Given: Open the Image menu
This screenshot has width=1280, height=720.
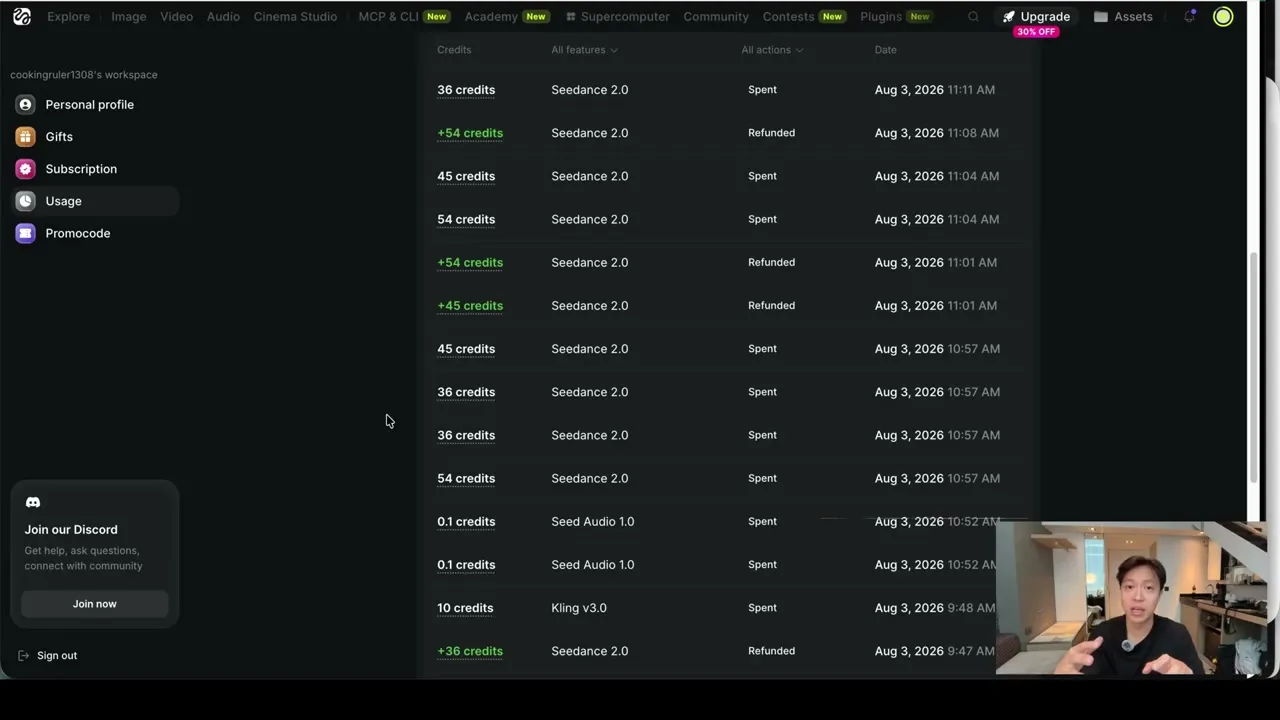Looking at the screenshot, I should click(x=128, y=17).
